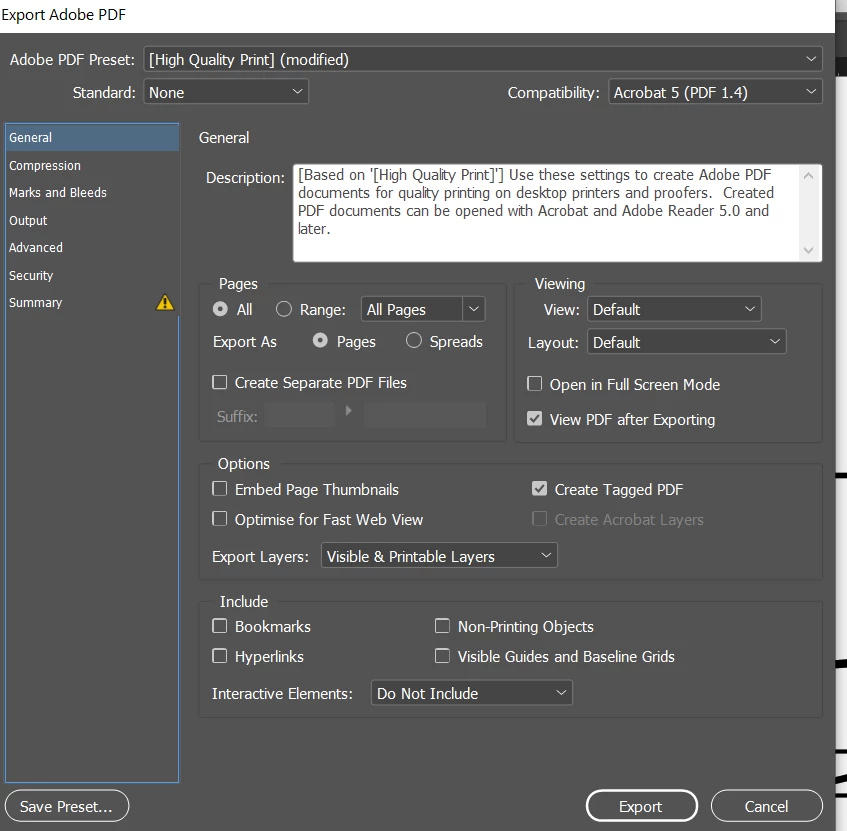Open the Compatibility dropdown
The width and height of the screenshot is (847, 831).
pyautogui.click(x=715, y=92)
